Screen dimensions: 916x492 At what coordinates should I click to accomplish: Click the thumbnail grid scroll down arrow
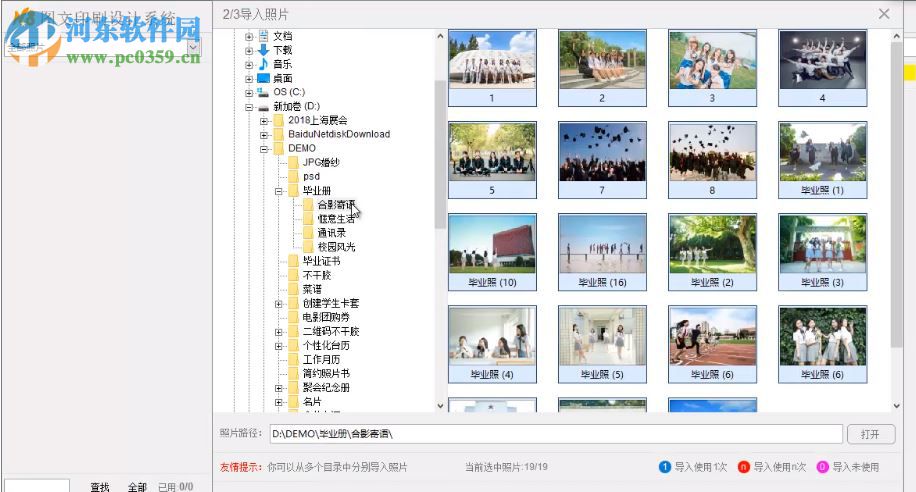pyautogui.click(x=896, y=405)
